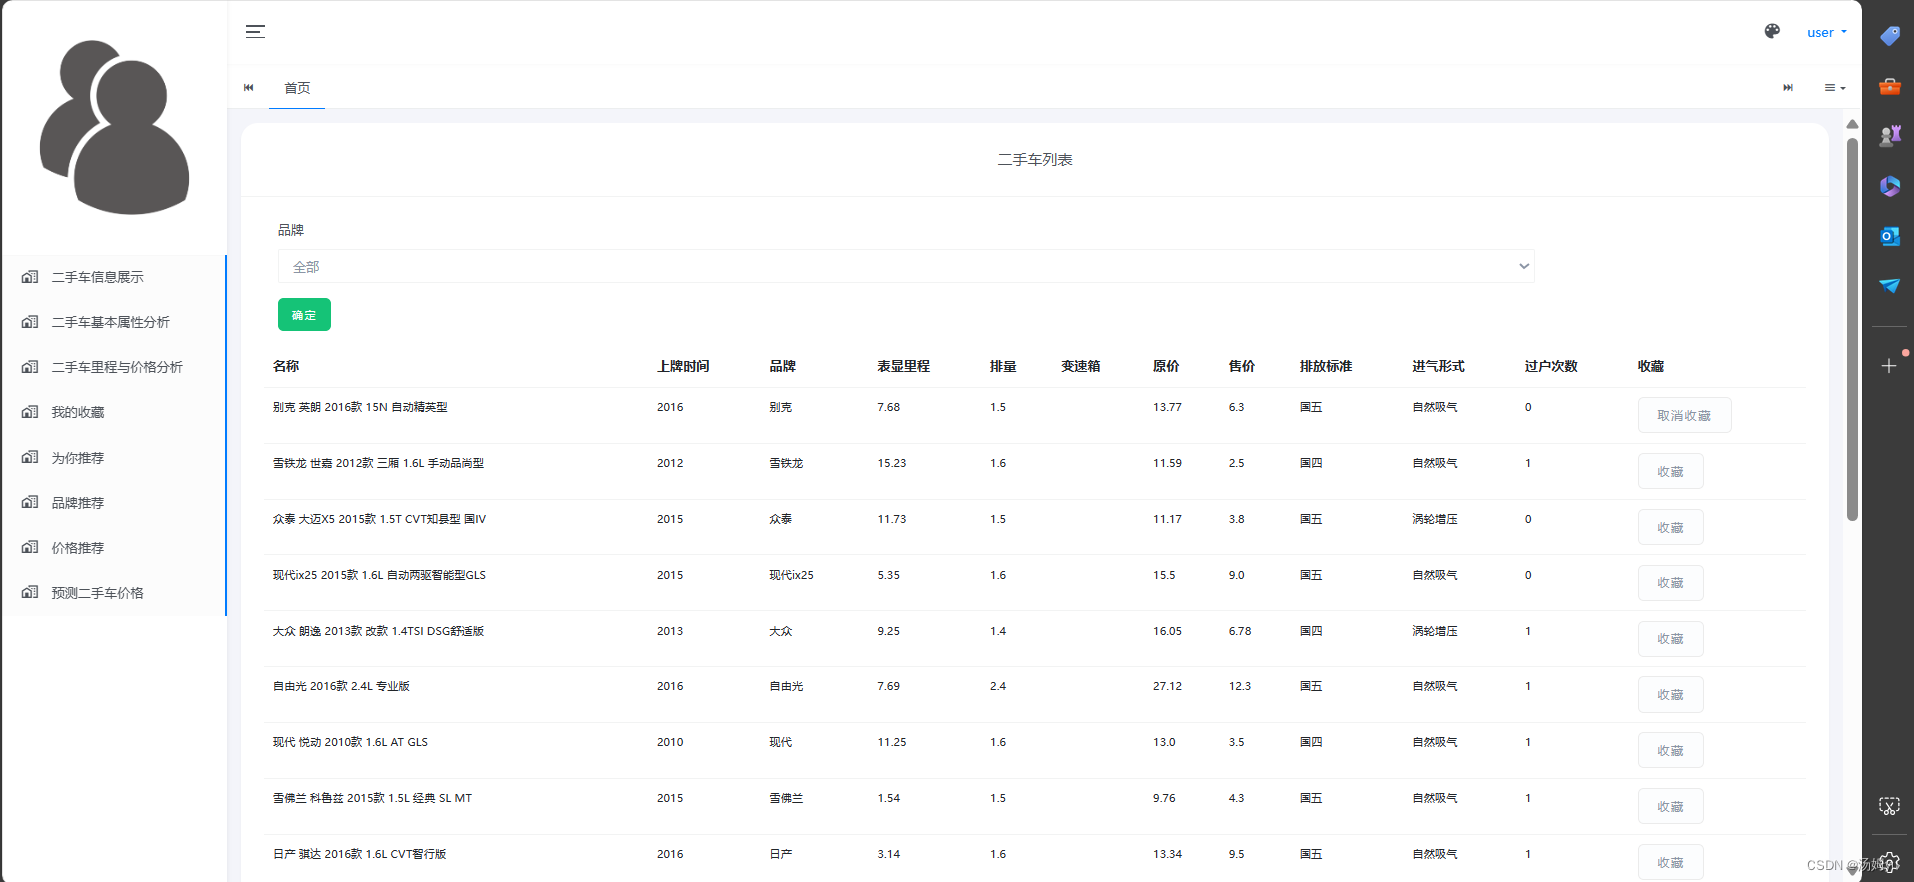Open 二手车信息展示 menu item
Screen dimensions: 1914x882
(113, 277)
